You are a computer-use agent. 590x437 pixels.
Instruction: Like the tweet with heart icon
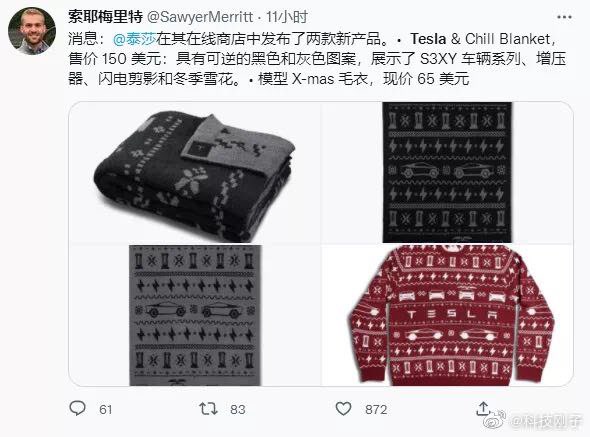[343, 409]
